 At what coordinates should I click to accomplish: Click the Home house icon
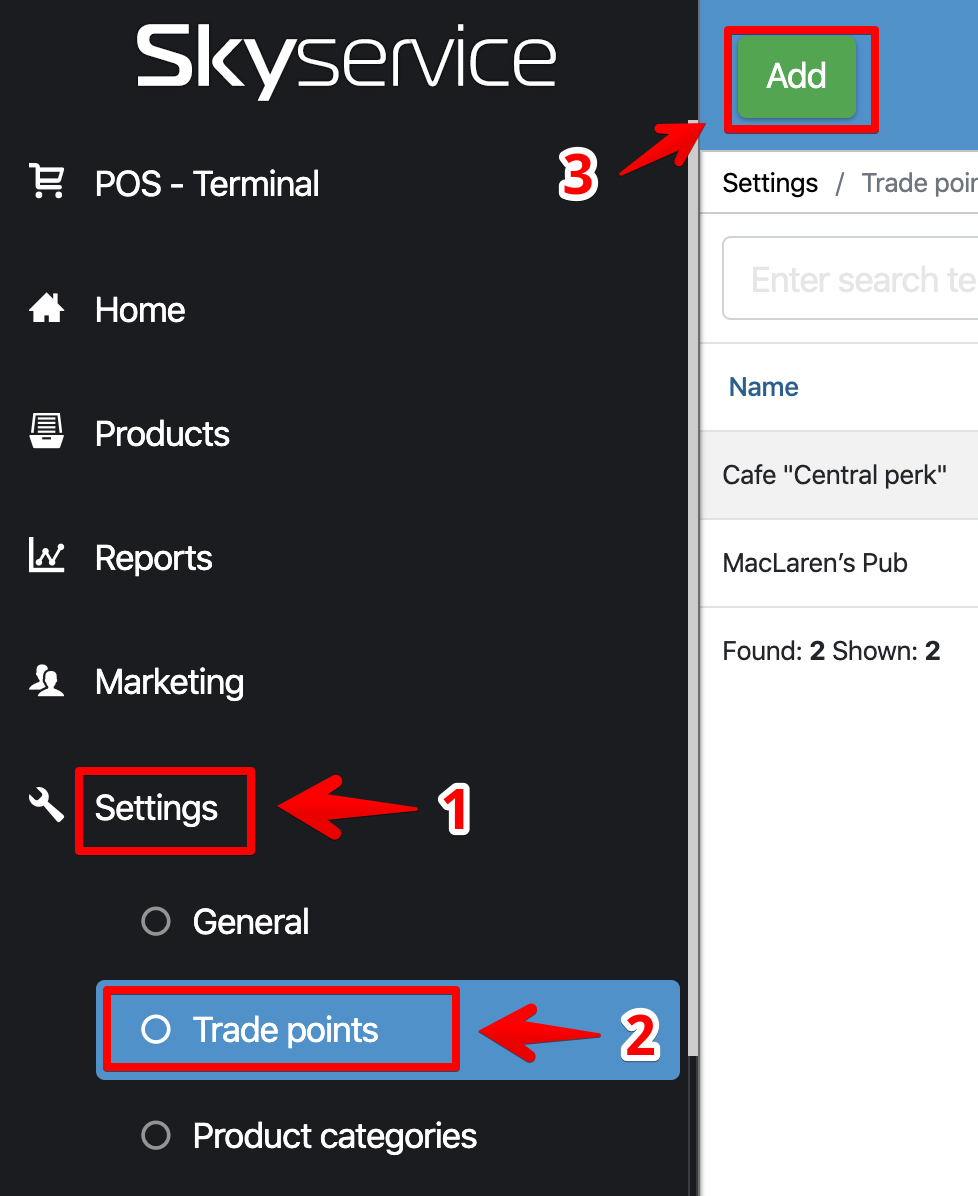point(47,310)
